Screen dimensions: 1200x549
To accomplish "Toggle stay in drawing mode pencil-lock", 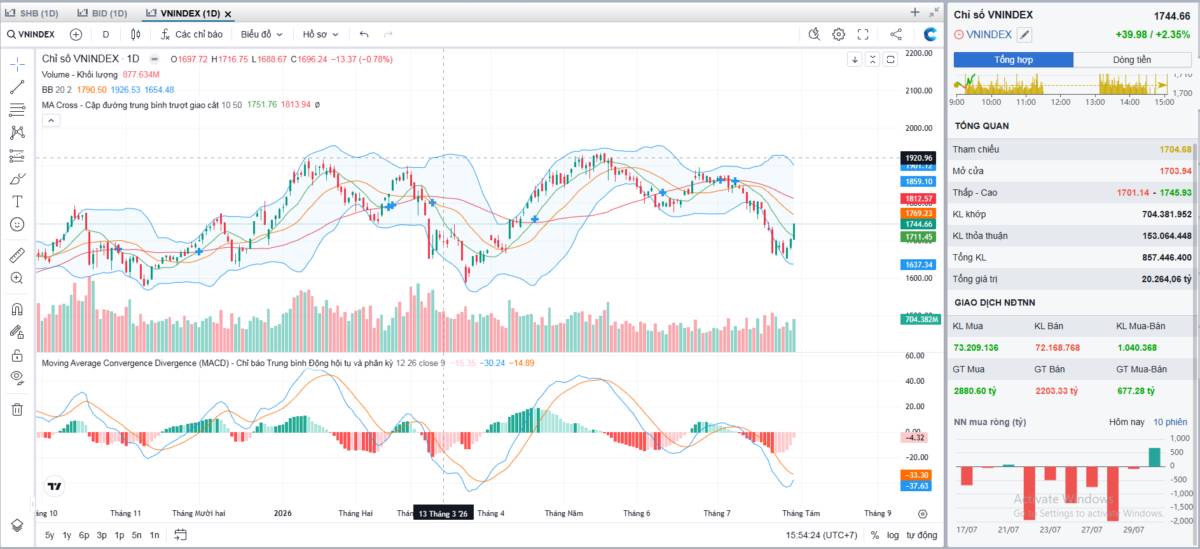I will click(17, 332).
